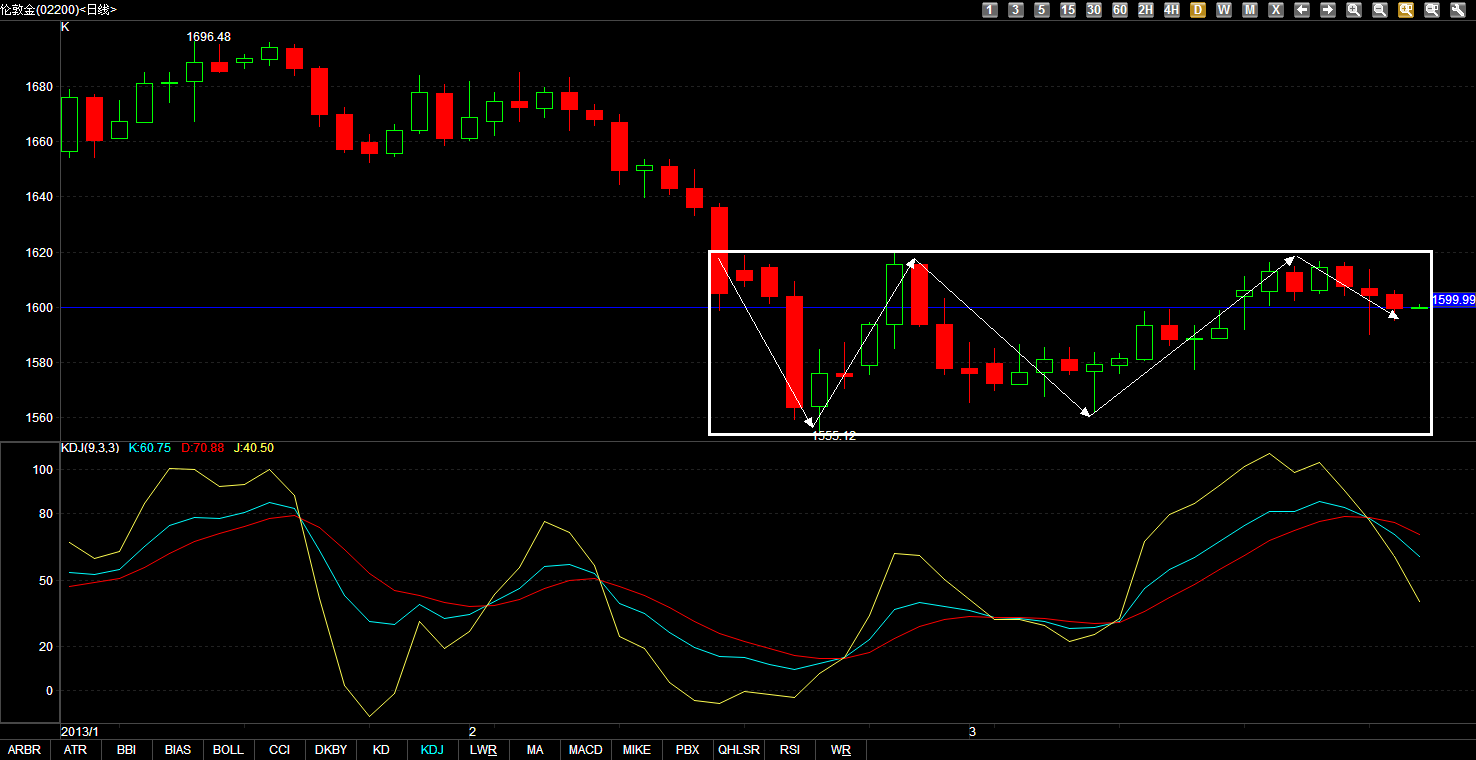The height and width of the screenshot is (760, 1476).
Task: Switch indicator to MACD tab
Action: (586, 750)
